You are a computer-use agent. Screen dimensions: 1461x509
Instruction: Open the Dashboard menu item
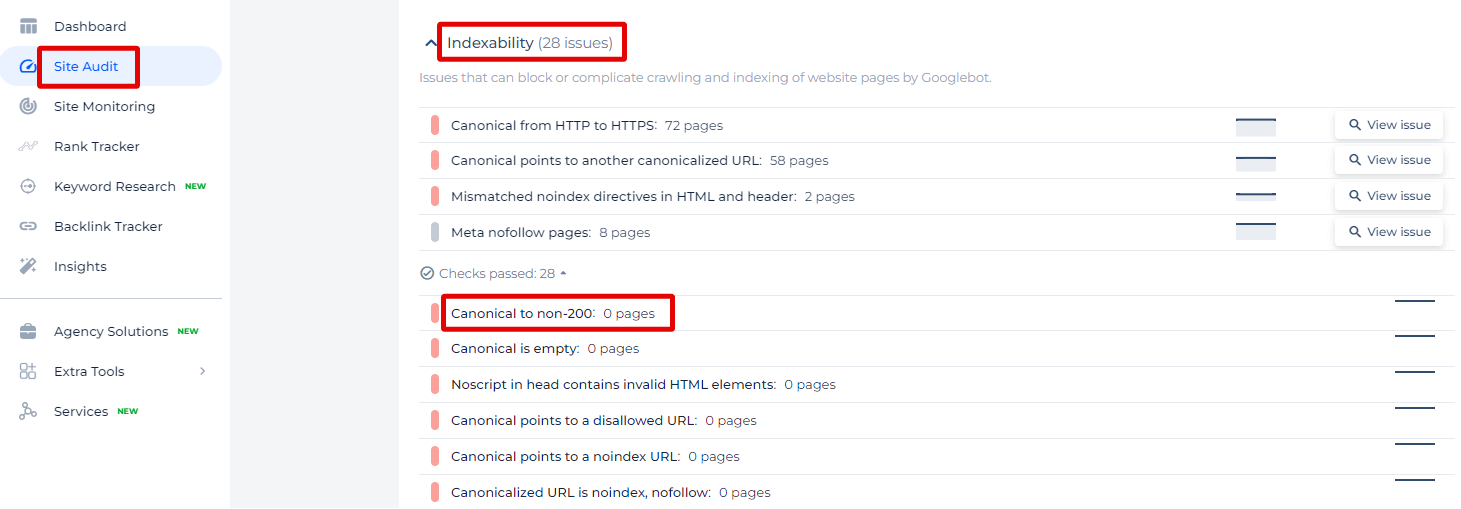90,26
